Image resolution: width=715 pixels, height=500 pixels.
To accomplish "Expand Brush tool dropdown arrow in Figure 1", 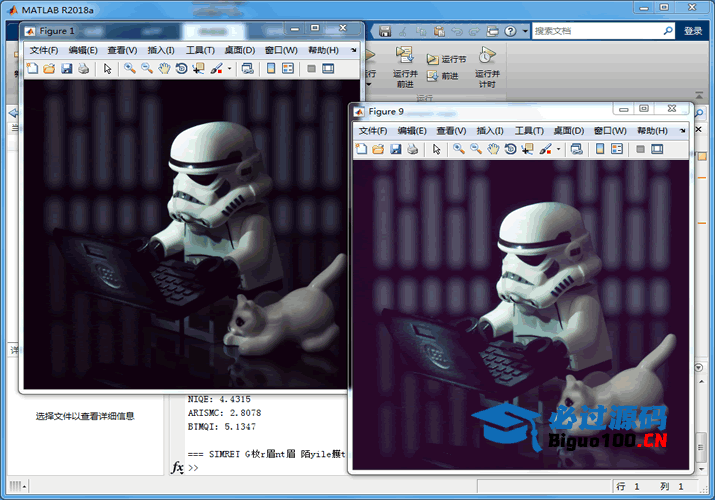I will point(229,69).
